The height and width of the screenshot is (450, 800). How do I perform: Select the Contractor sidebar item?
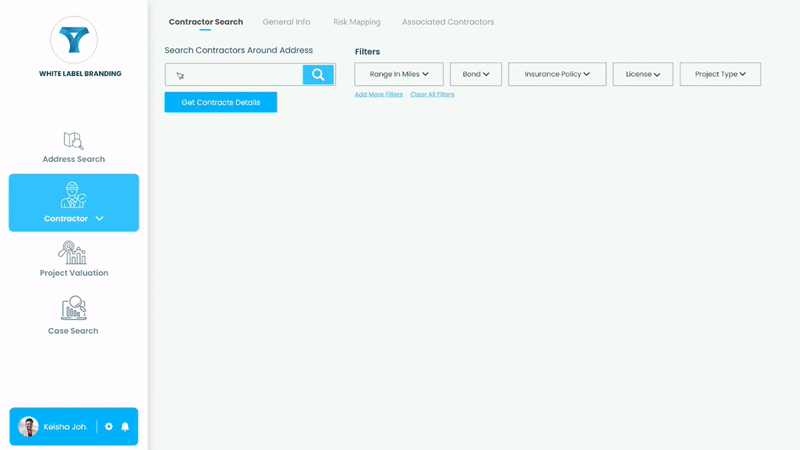coord(73,203)
